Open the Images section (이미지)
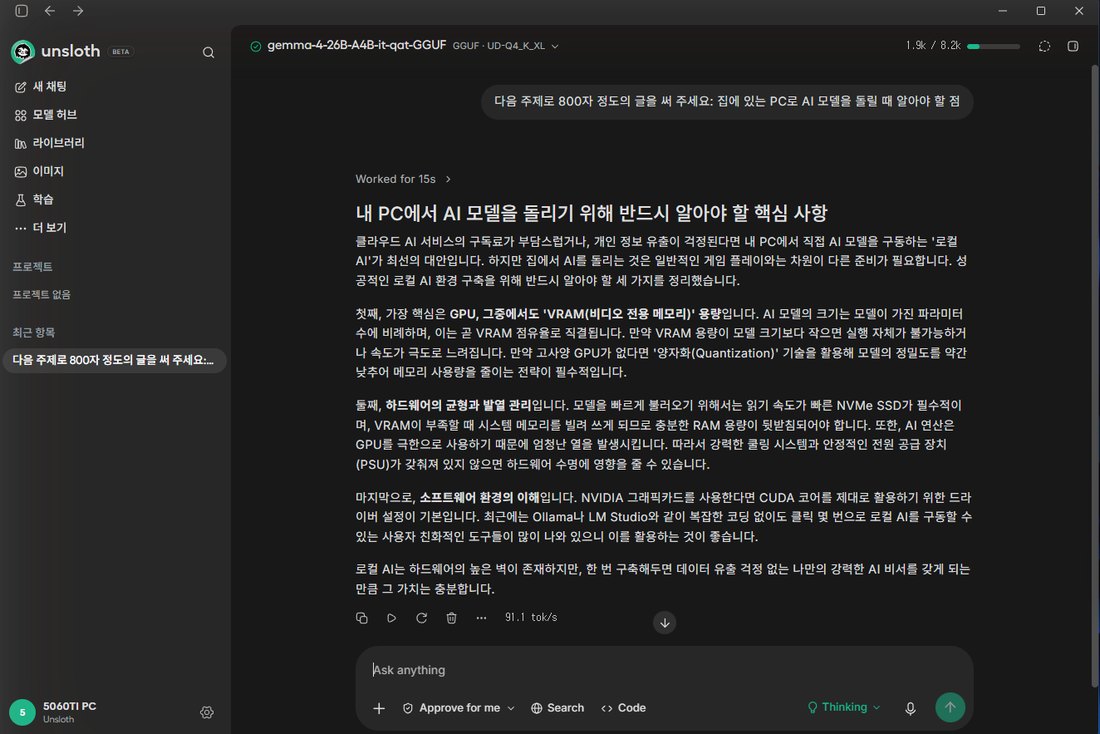Image resolution: width=1100 pixels, height=734 pixels. pos(39,171)
